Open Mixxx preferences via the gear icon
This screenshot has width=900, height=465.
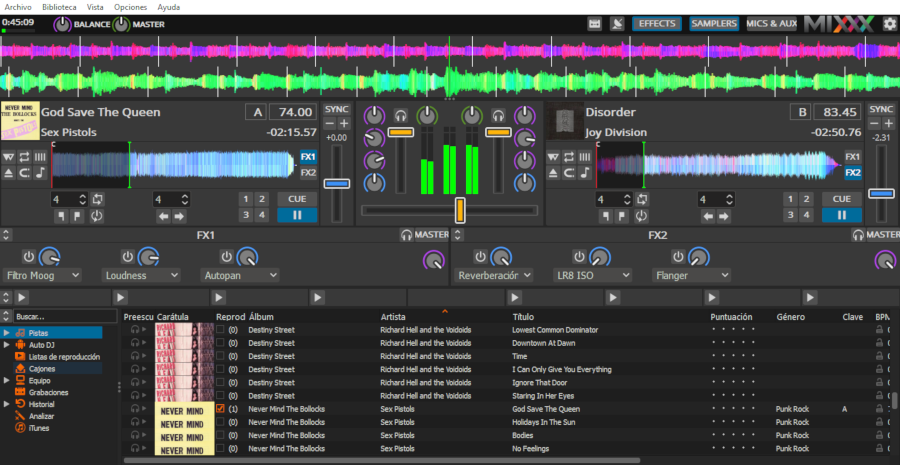890,24
